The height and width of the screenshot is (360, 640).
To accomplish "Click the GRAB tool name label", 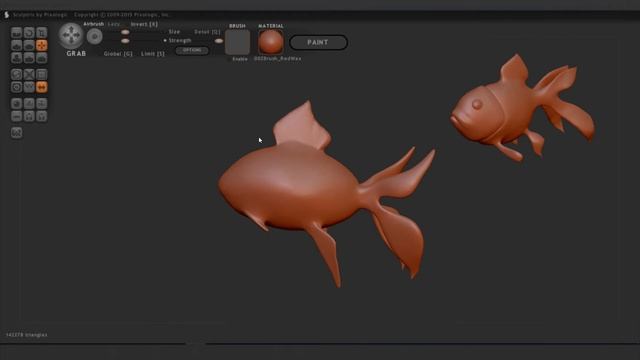I will (76, 53).
